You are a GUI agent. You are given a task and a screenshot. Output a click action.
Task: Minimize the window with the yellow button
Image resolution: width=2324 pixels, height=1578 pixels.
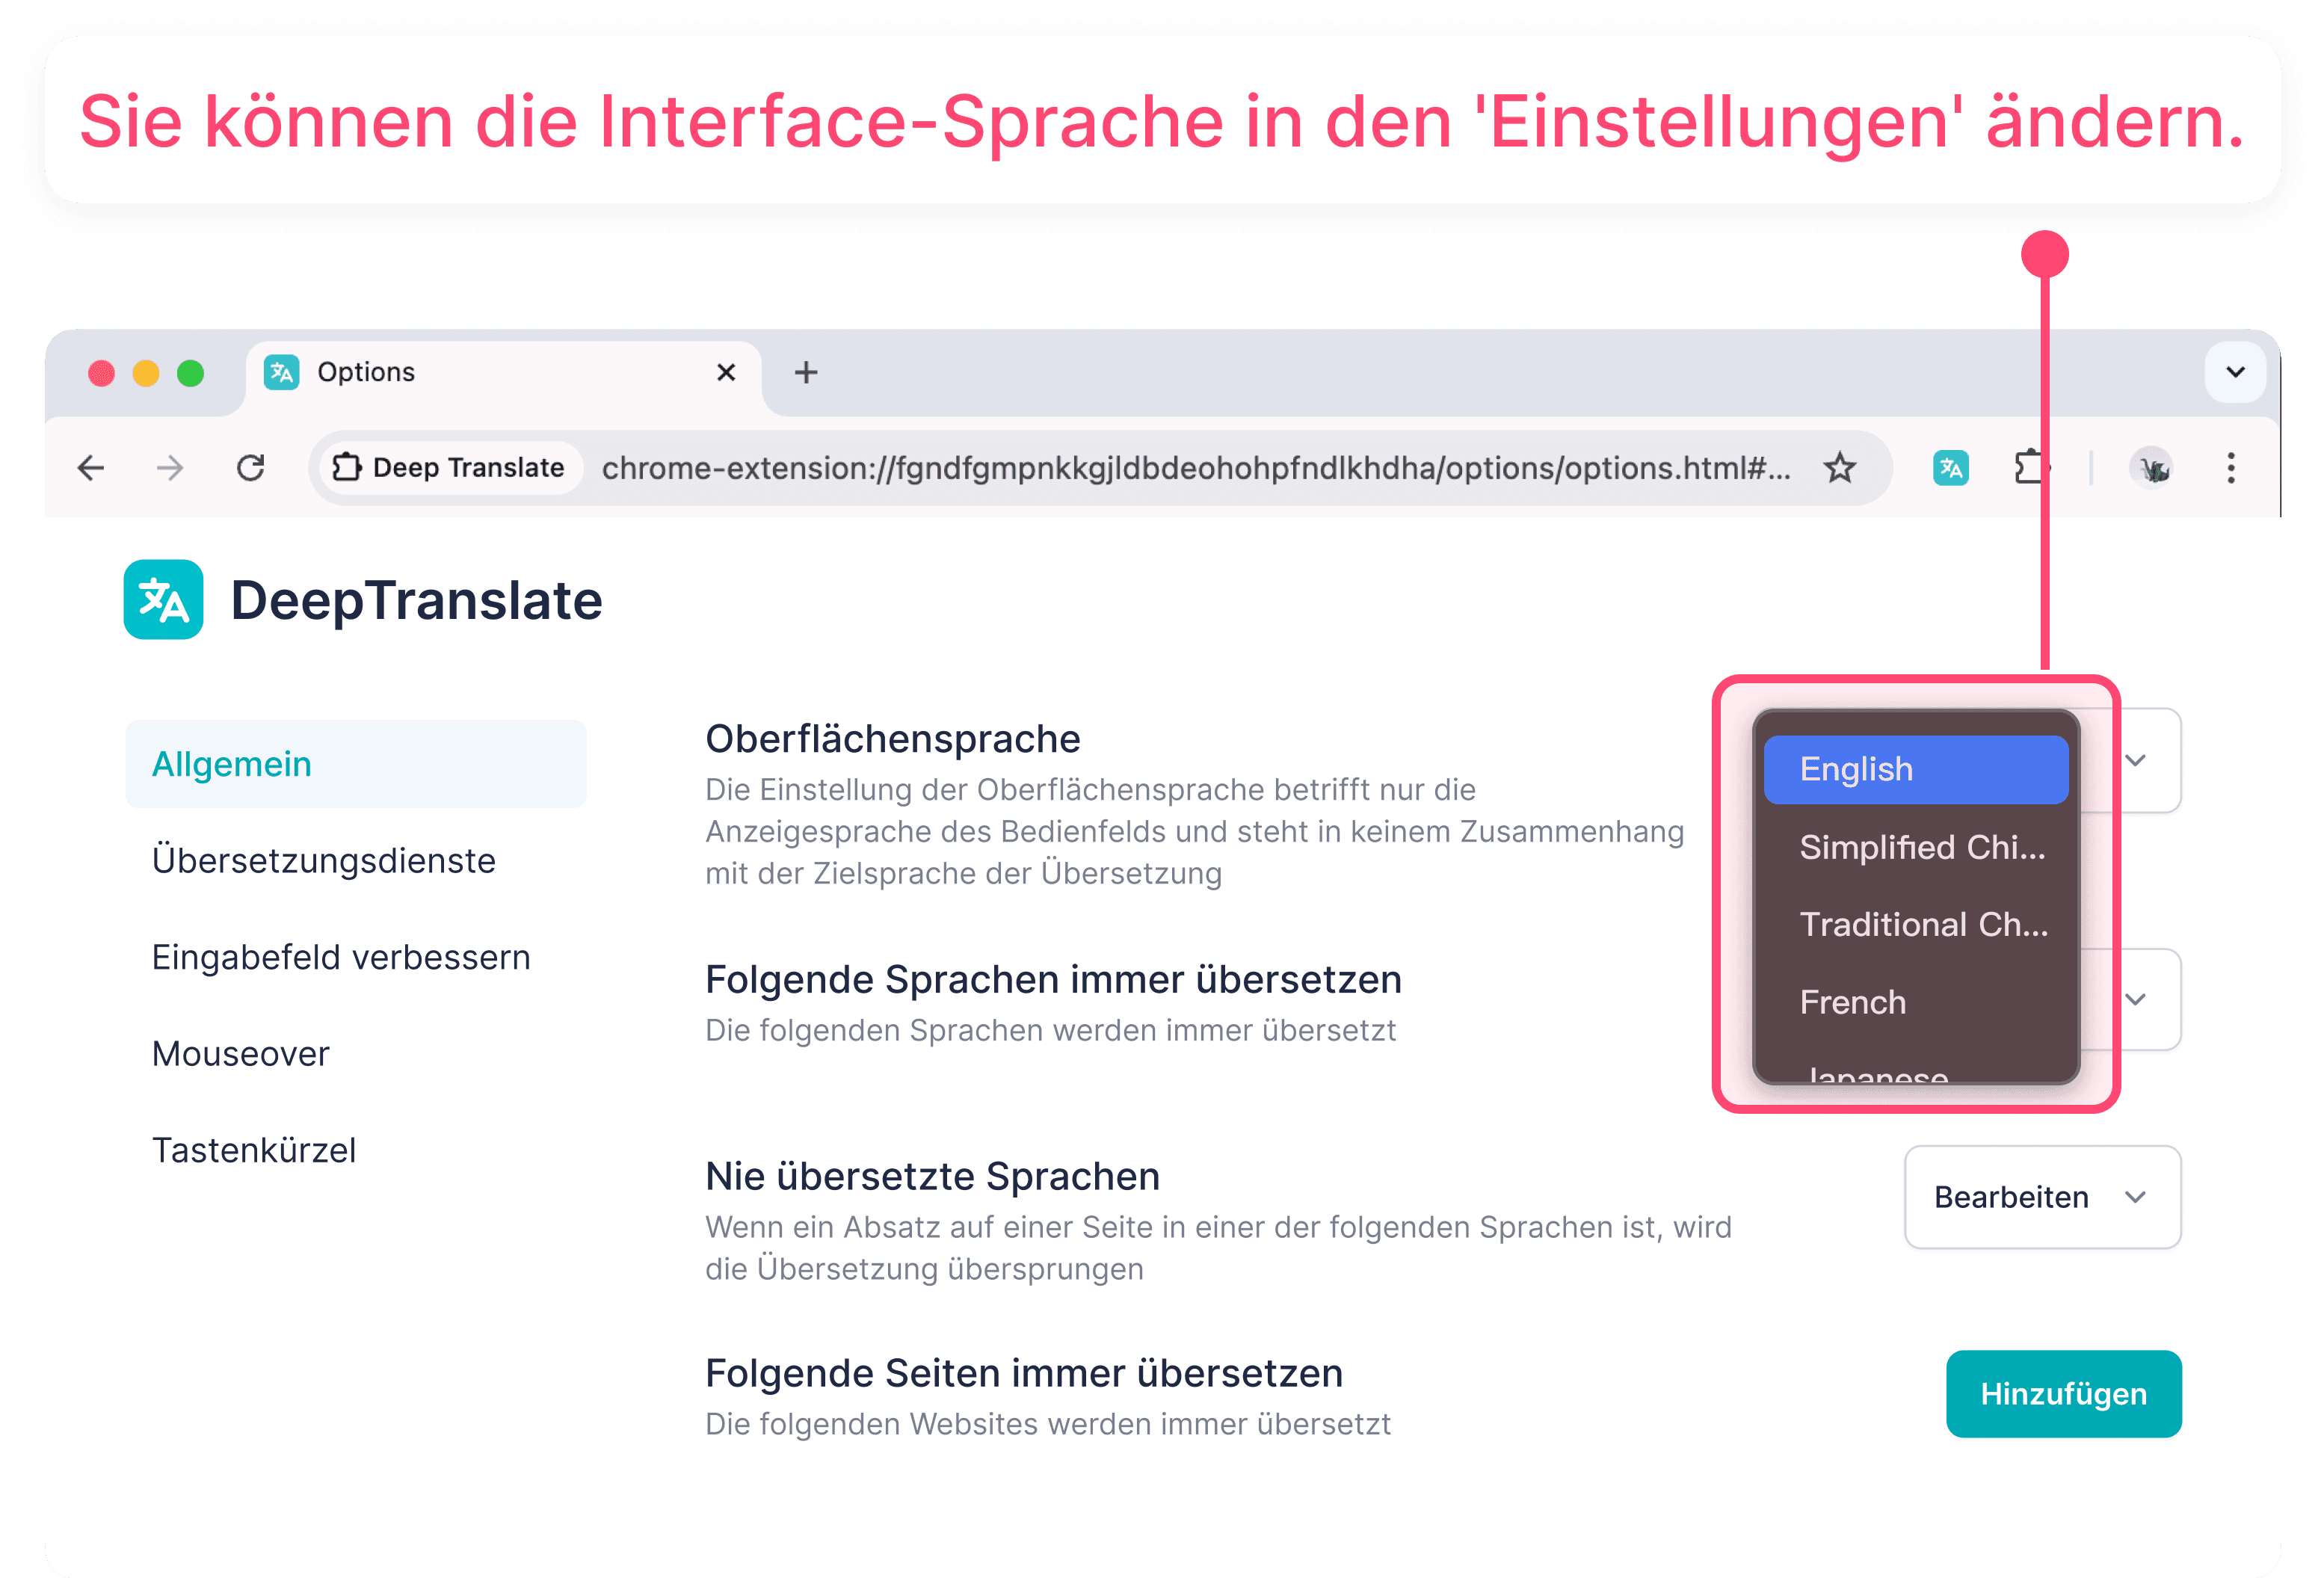coord(146,373)
